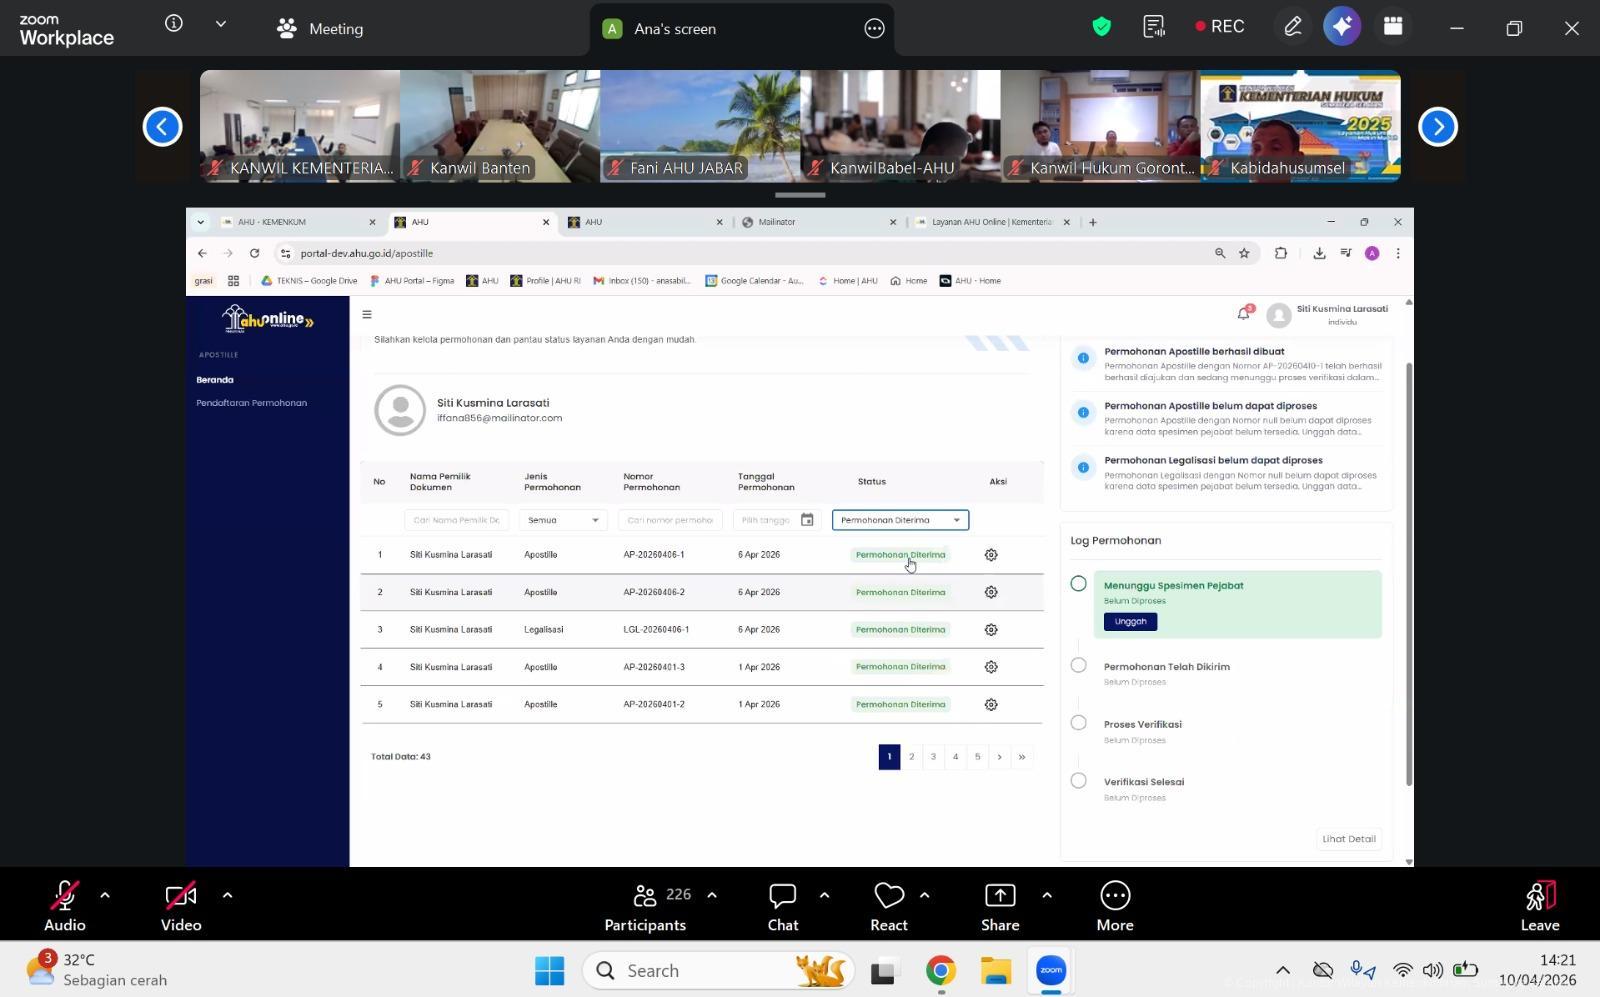Viewport: 1600px width, 997px height.
Task: Open the Permohonan Diterima status dropdown
Action: click(x=900, y=520)
